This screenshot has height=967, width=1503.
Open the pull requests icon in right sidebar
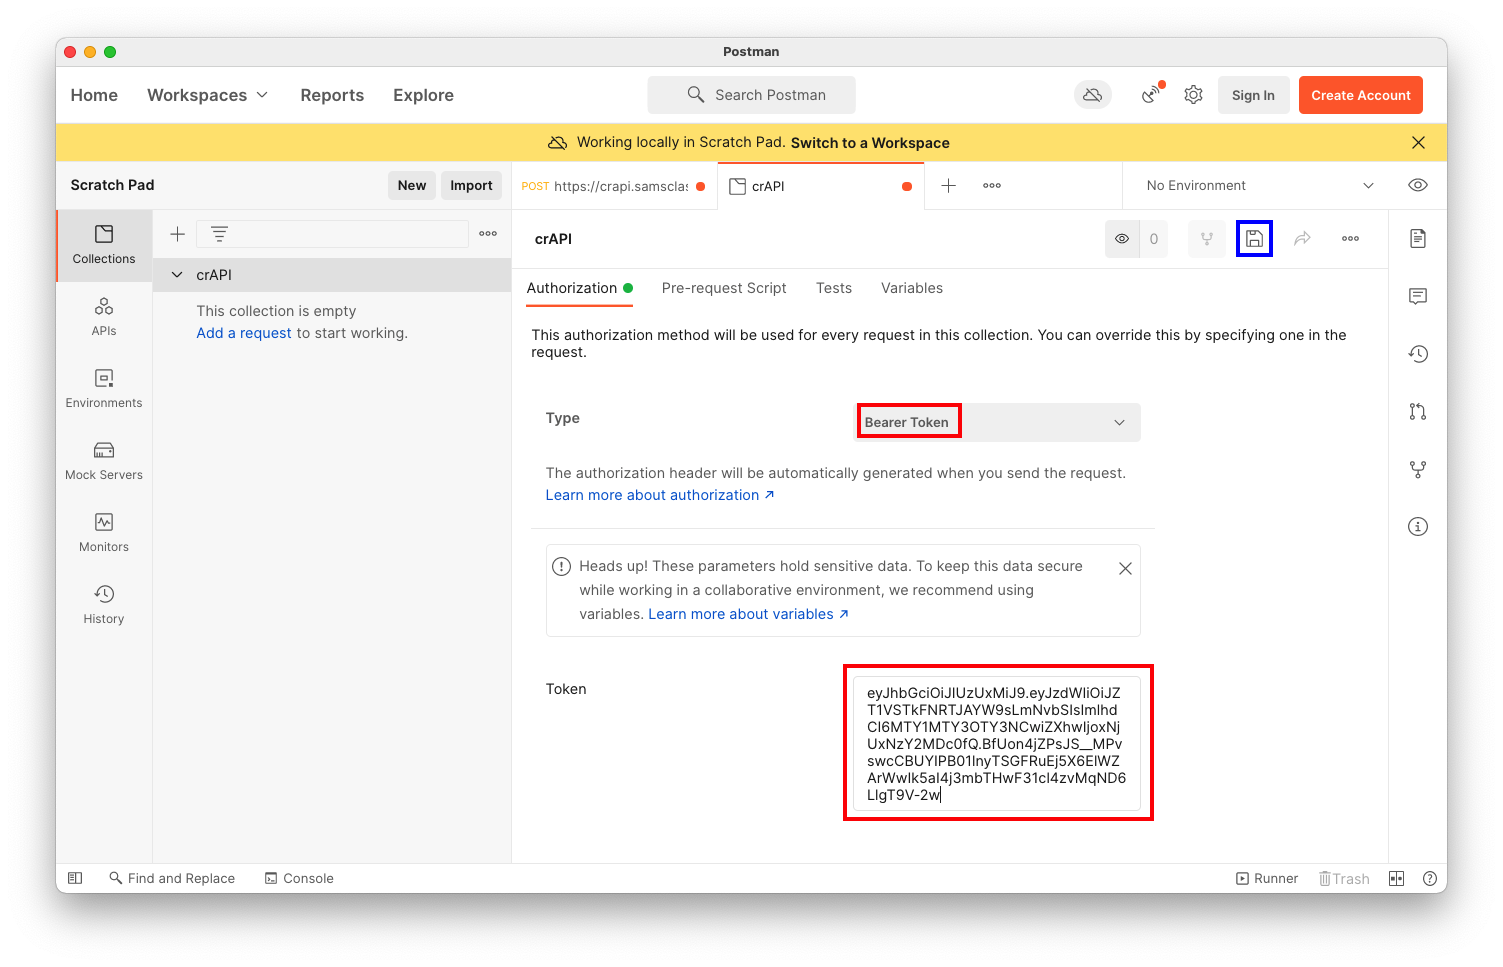pos(1418,411)
